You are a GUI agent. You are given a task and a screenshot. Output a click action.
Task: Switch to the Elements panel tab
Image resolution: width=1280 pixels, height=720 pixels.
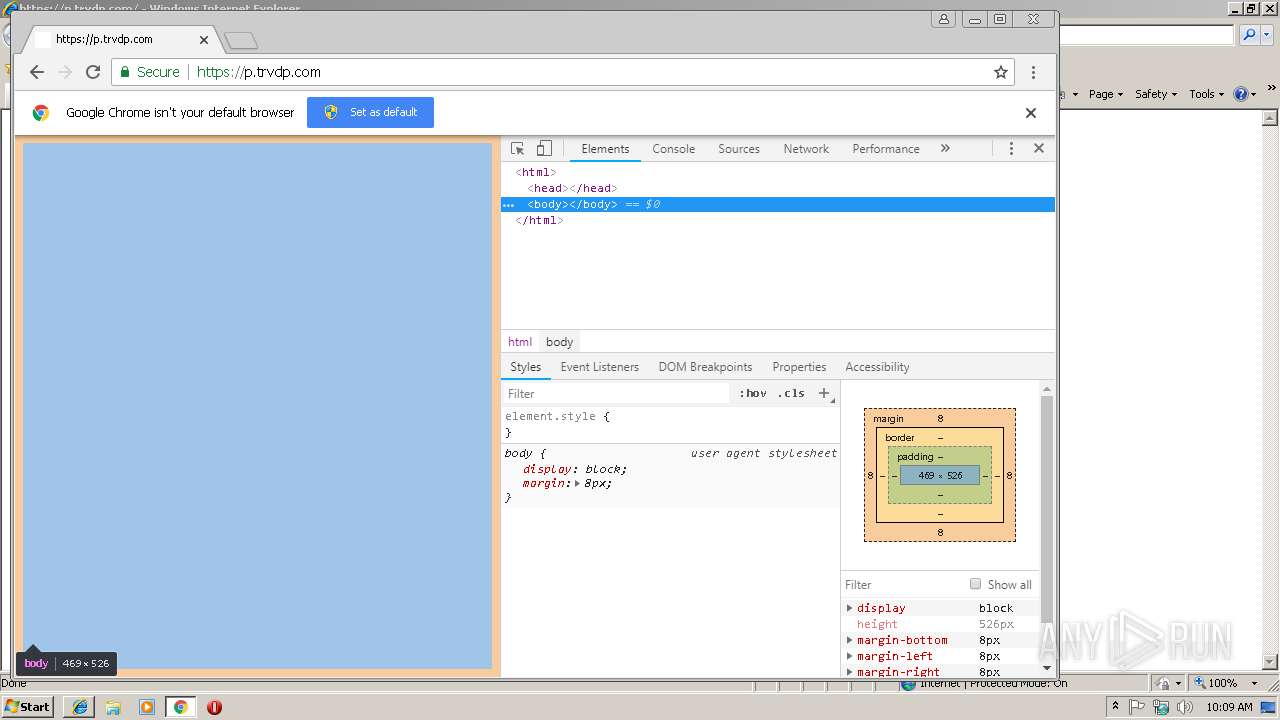(x=605, y=148)
